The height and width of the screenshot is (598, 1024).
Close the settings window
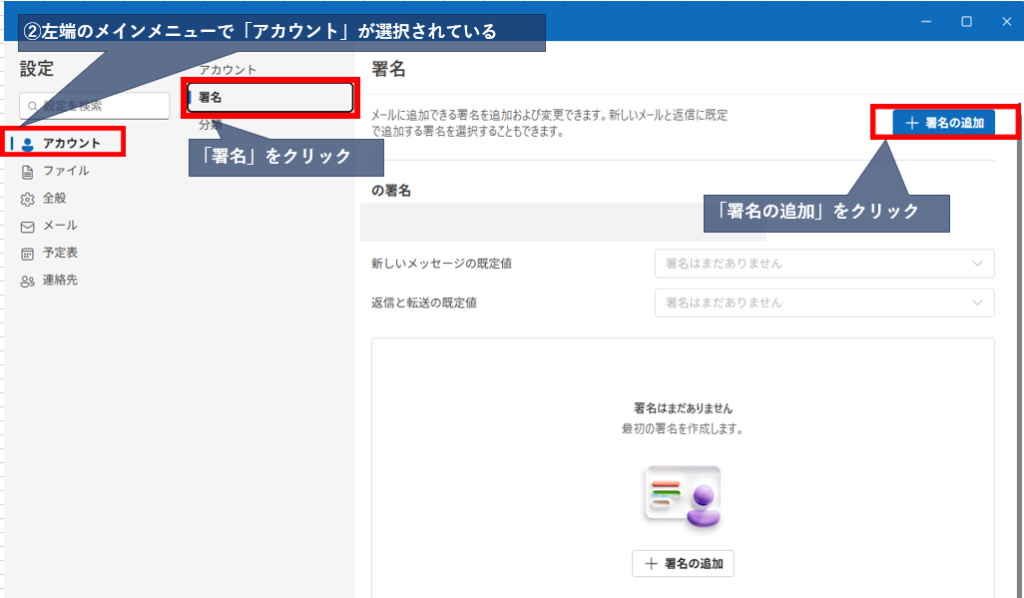point(1006,21)
